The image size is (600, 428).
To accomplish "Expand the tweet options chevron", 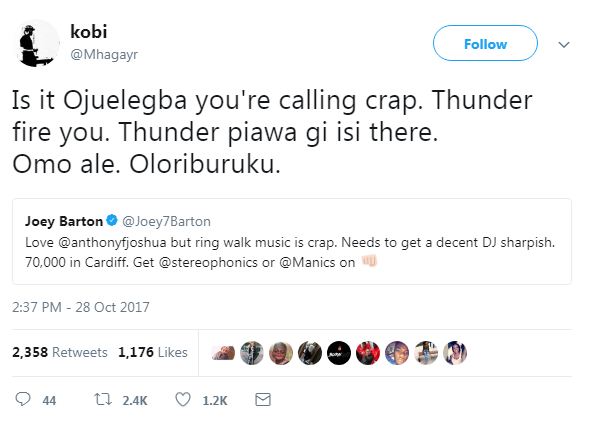I will click(x=563, y=45).
